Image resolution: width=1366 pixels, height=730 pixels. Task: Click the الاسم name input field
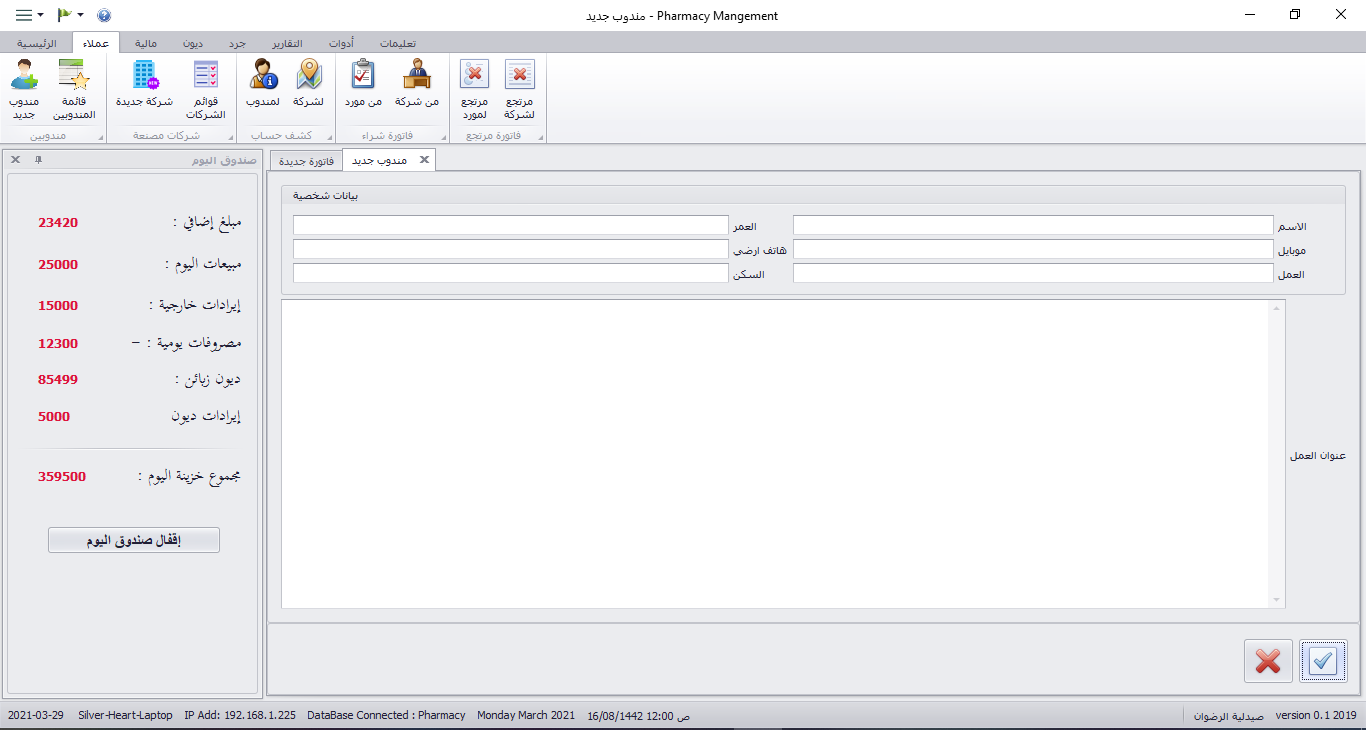1033,225
